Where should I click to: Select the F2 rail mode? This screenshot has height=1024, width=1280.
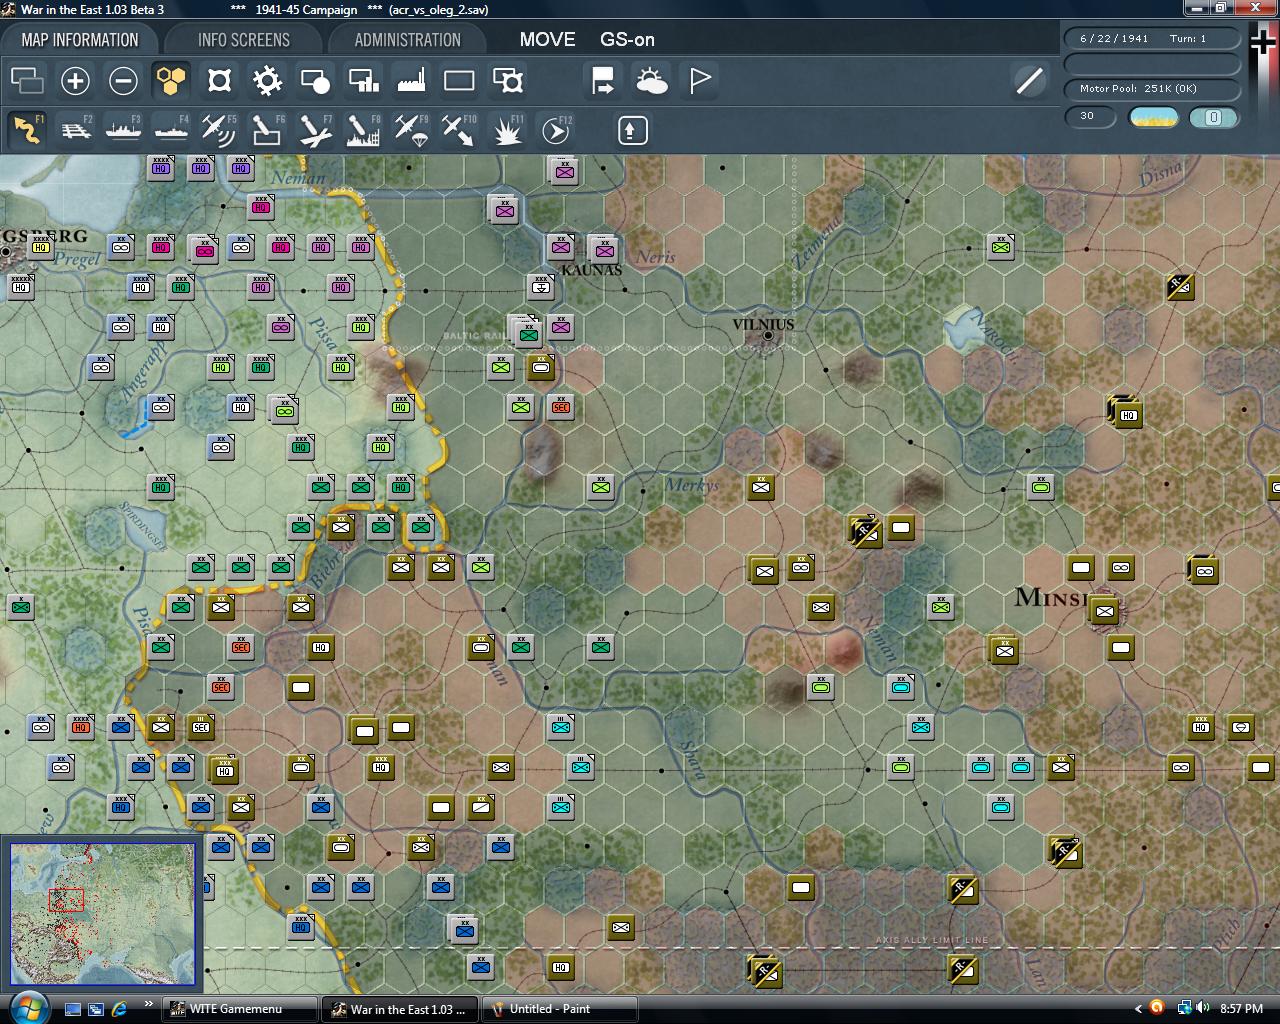tap(75, 130)
